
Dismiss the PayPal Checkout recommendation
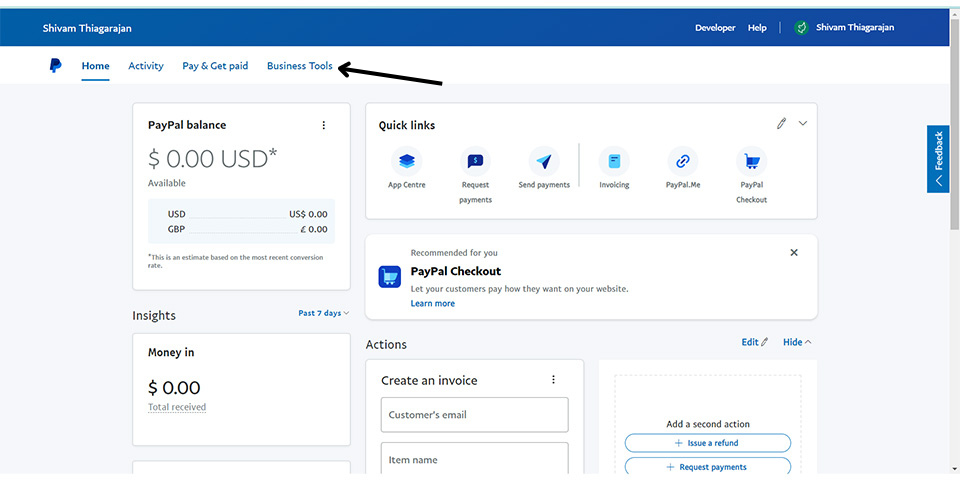(x=794, y=253)
